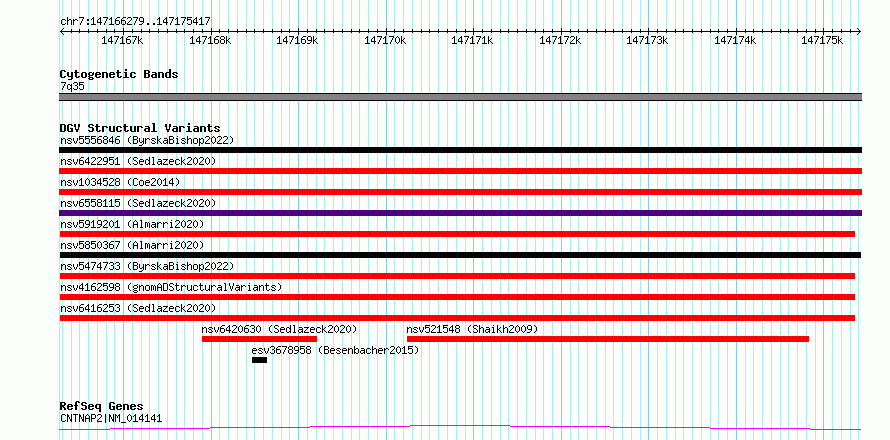
Task: Click the nsv5850367 (Almarri2020) label
Action: pos(132,245)
